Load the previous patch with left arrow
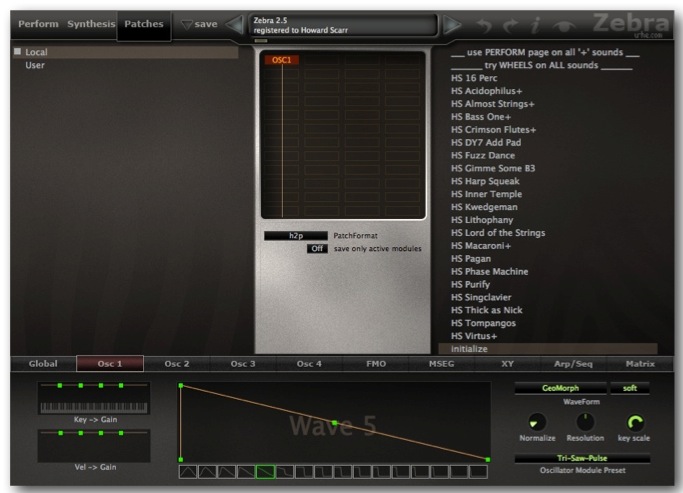The width and height of the screenshot is (683, 493). point(235,24)
